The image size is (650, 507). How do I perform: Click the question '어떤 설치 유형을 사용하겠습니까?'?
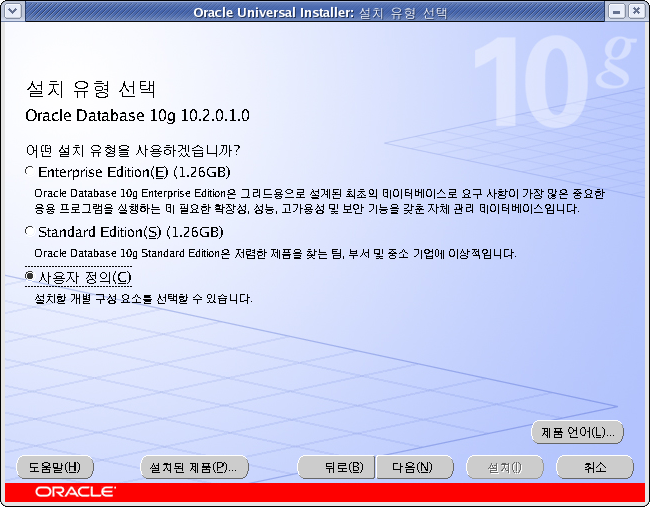133,150
